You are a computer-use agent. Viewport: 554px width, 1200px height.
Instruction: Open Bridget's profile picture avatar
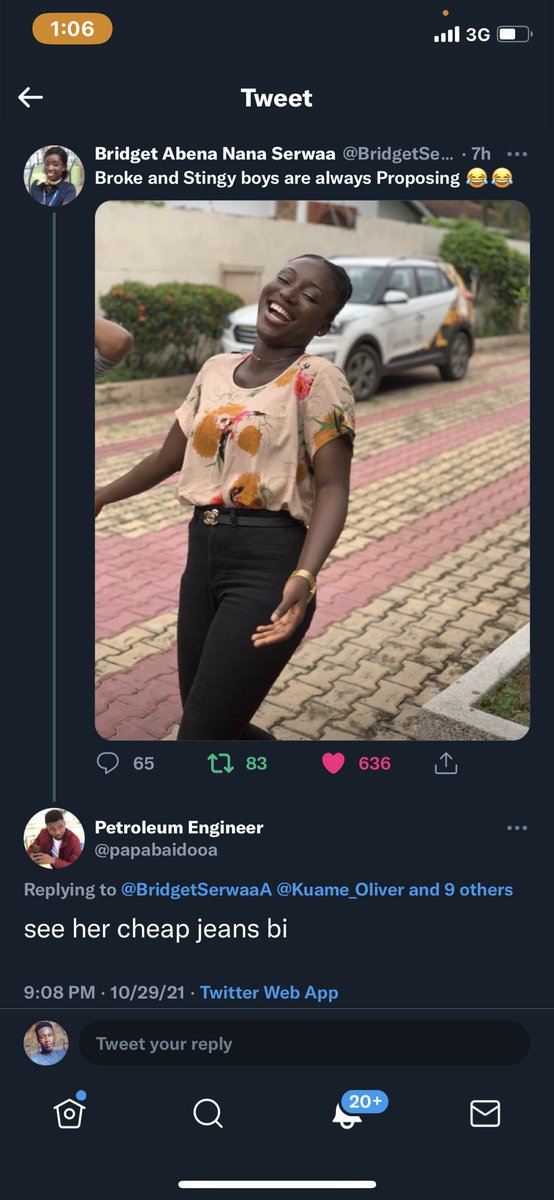[53, 175]
